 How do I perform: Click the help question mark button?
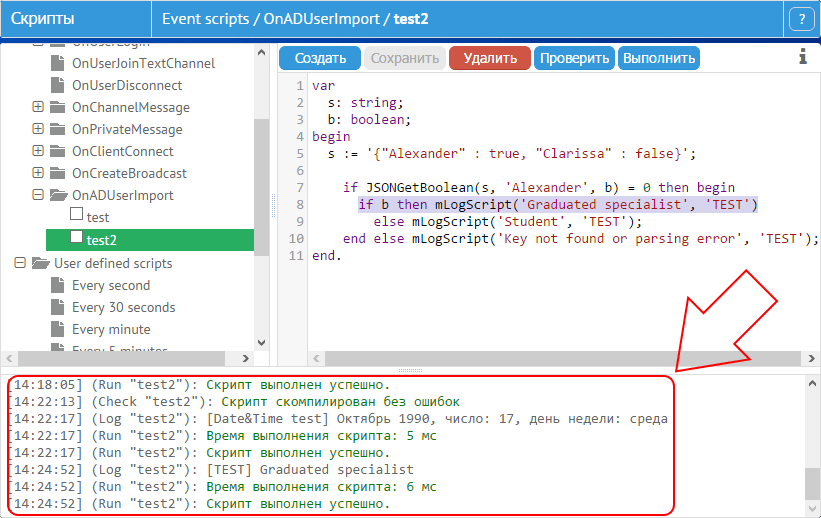[801, 19]
